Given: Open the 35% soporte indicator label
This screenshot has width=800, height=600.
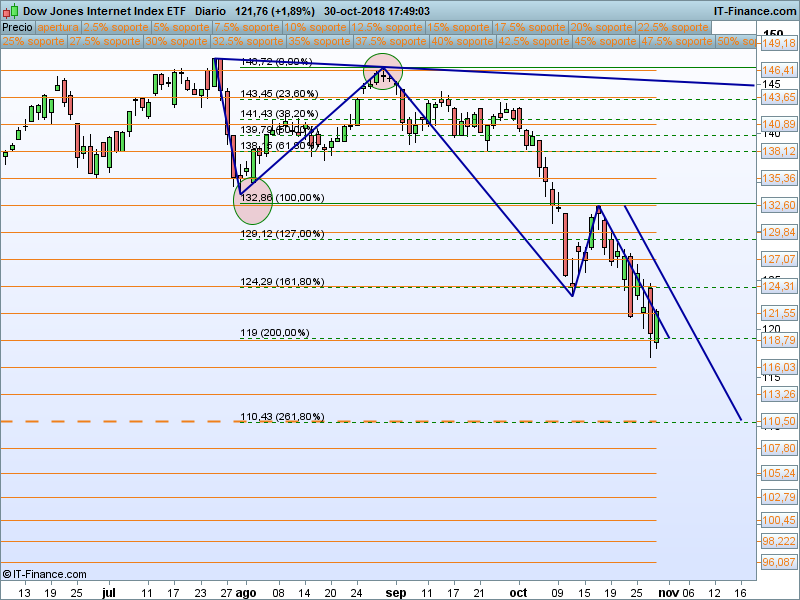Looking at the screenshot, I should pos(319,41).
